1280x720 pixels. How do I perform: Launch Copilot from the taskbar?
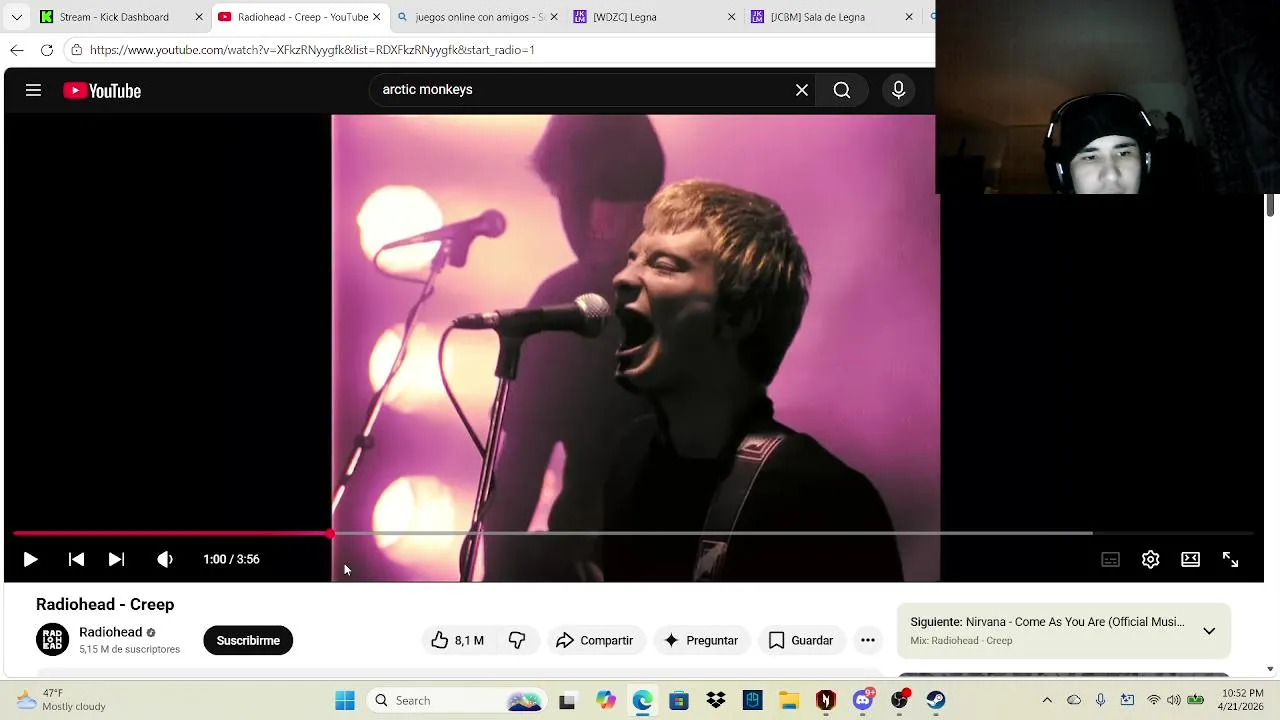pyautogui.click(x=605, y=701)
